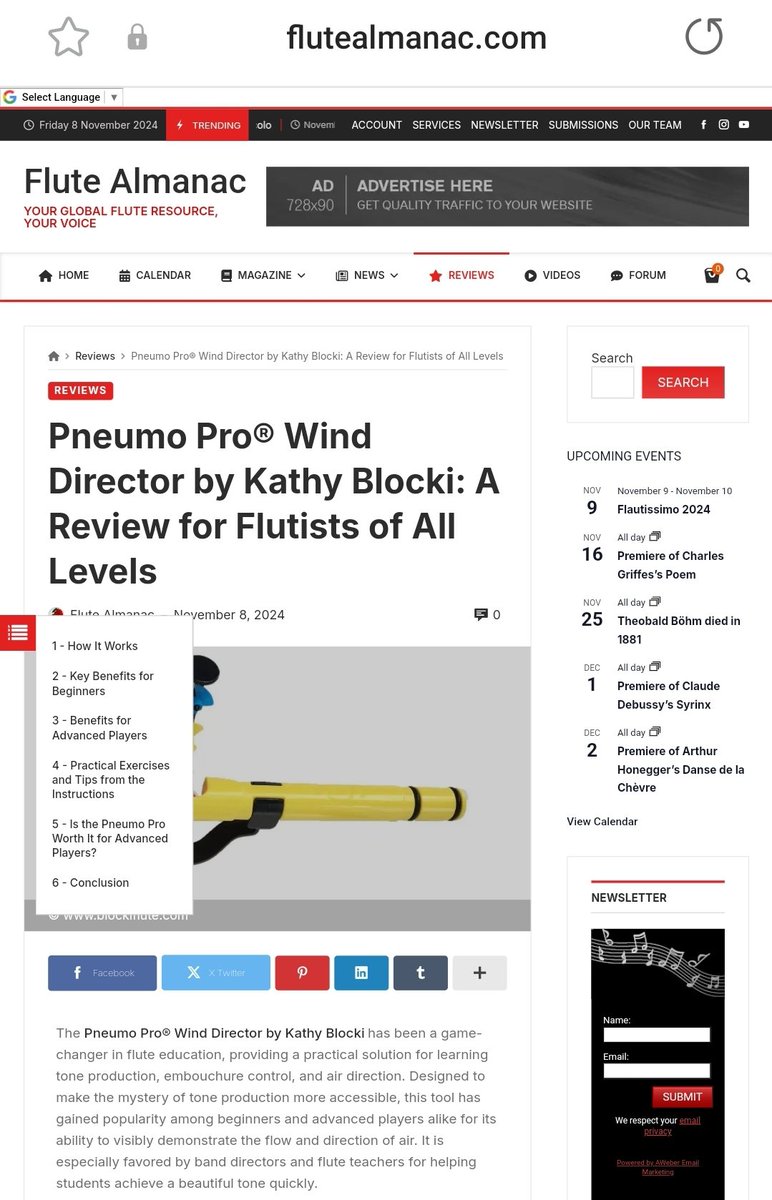Click the Trending label
Viewport: 772px width, 1200px height.
[x=207, y=125]
